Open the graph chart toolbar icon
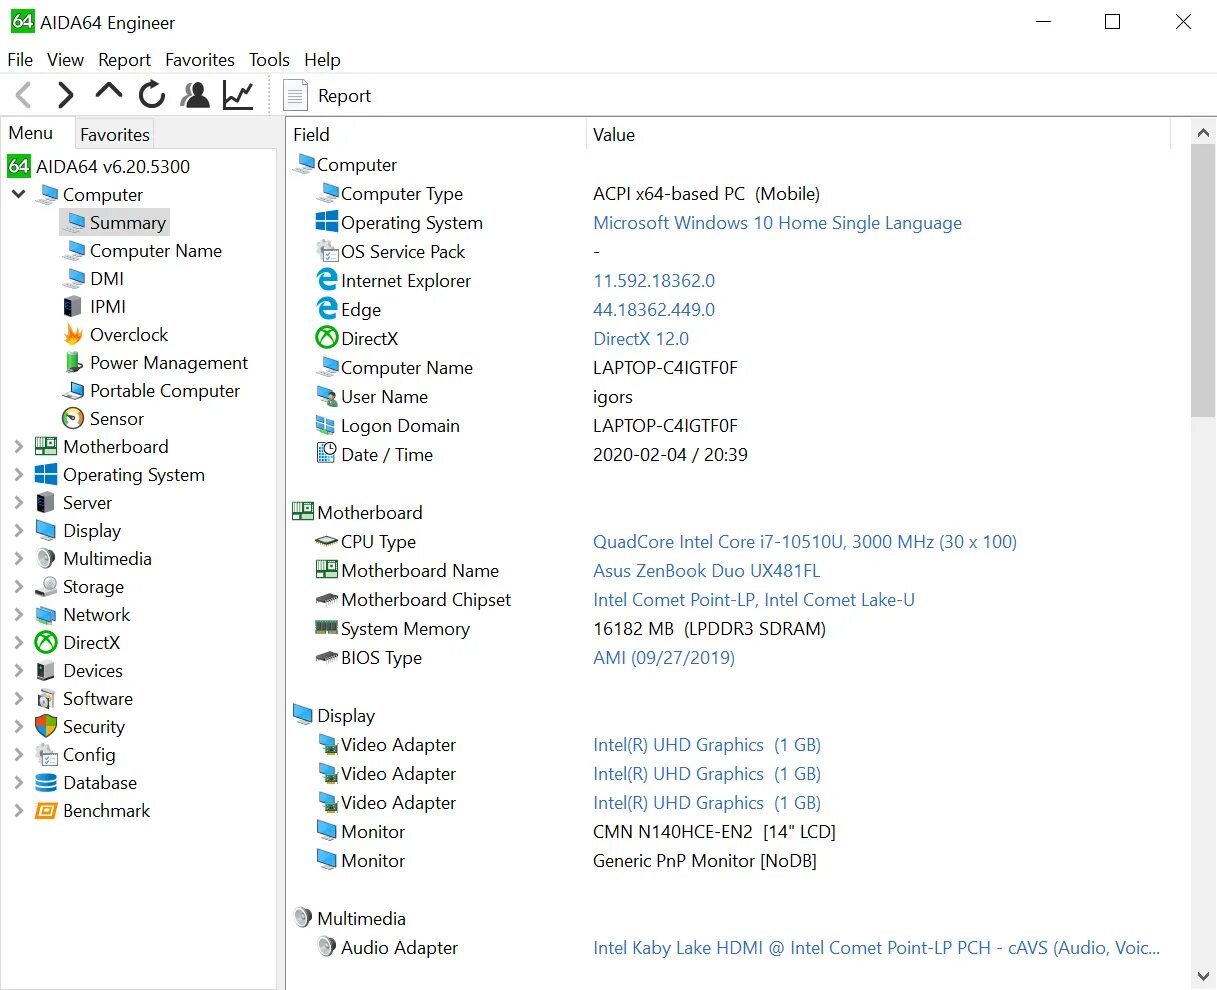 click(238, 95)
